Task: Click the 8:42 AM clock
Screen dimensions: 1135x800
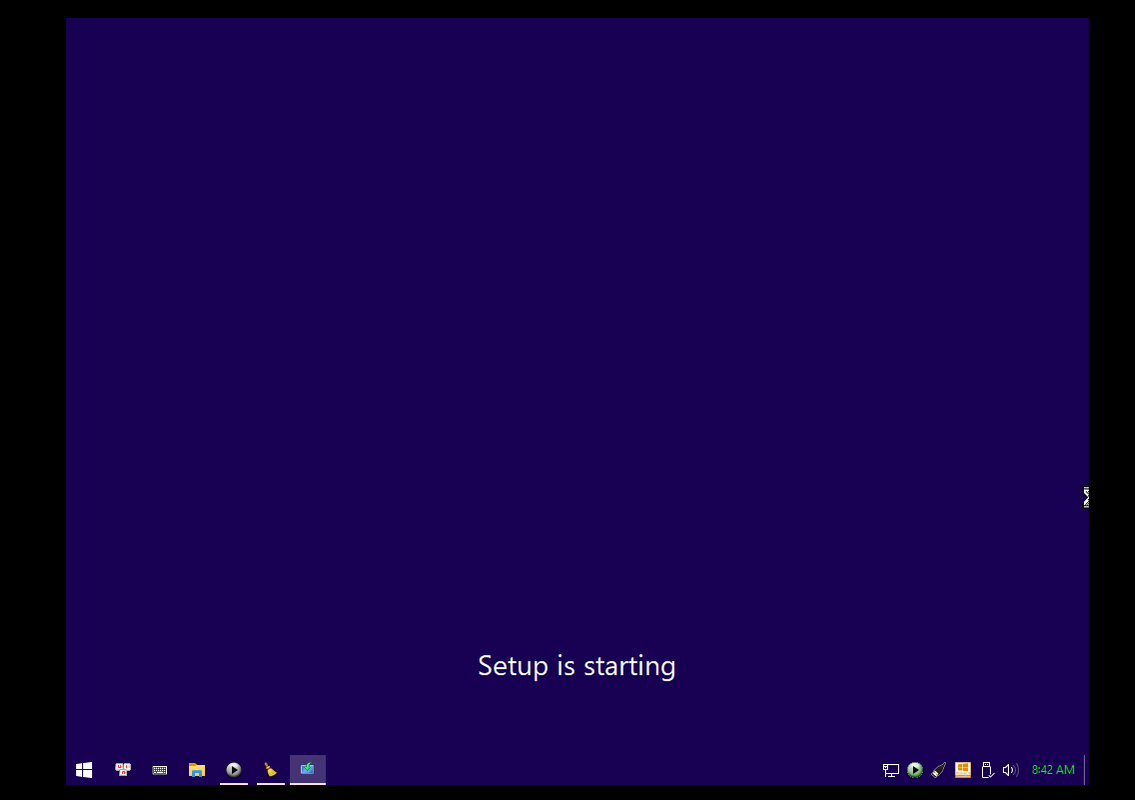Action: coord(1053,770)
